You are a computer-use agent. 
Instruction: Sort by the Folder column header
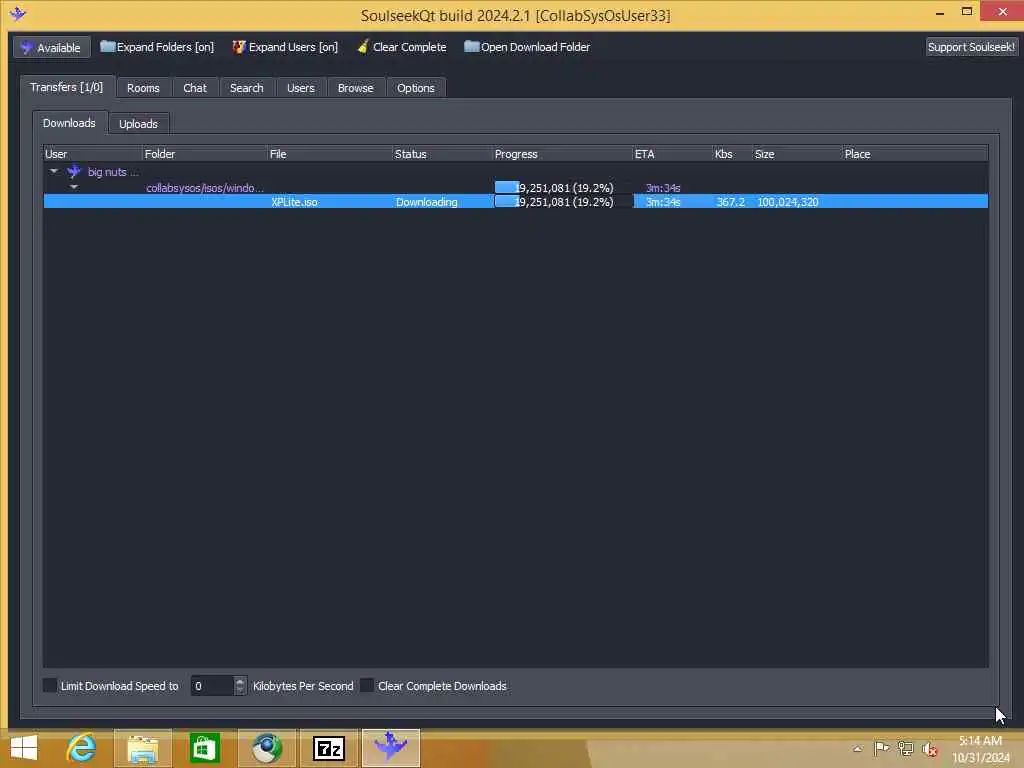pyautogui.click(x=204, y=154)
